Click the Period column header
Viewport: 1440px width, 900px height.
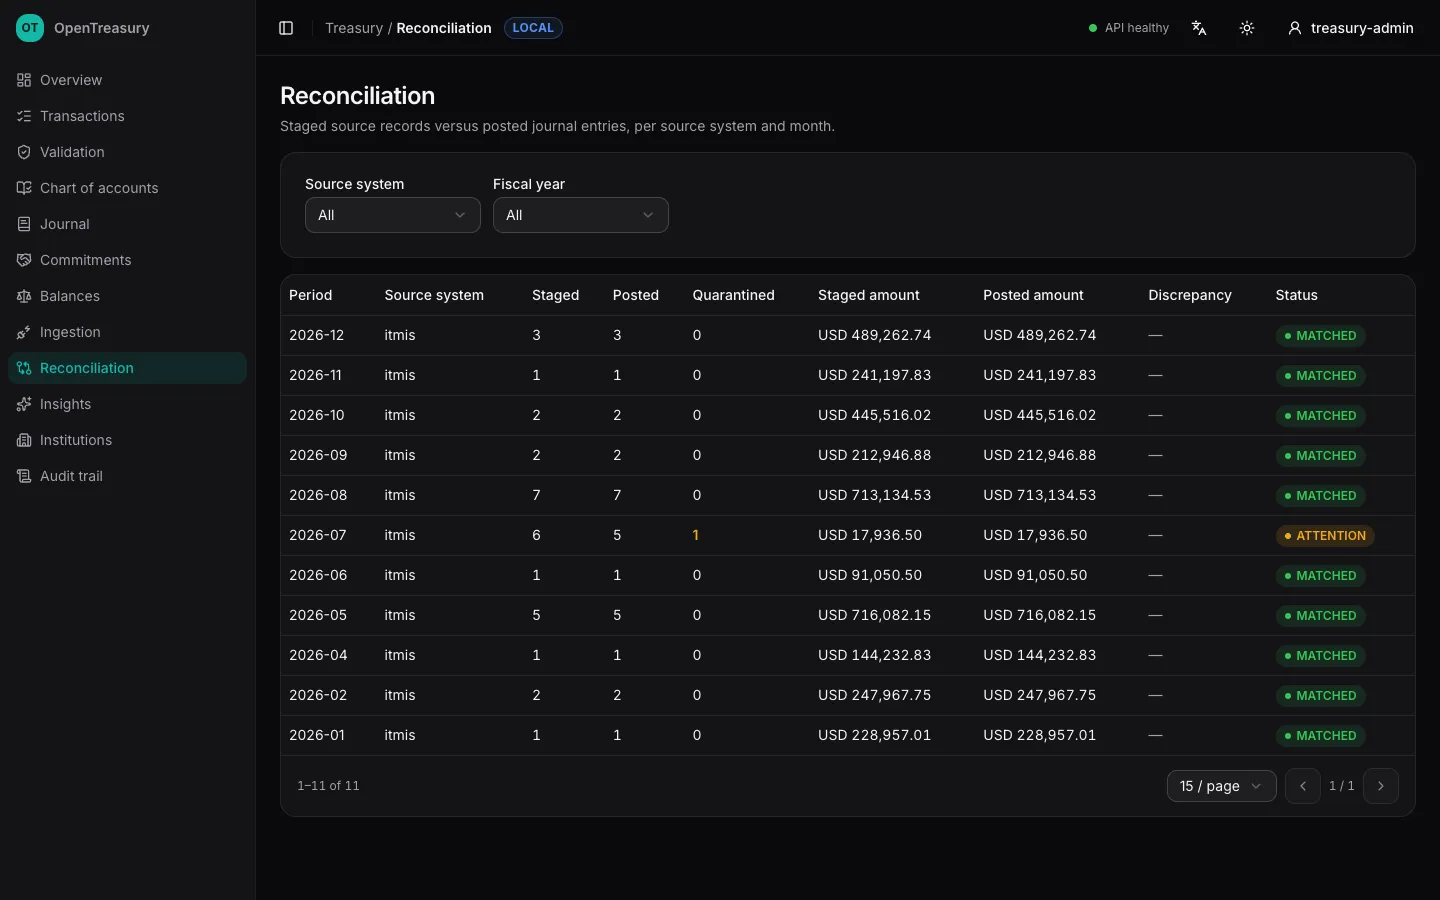coord(311,295)
